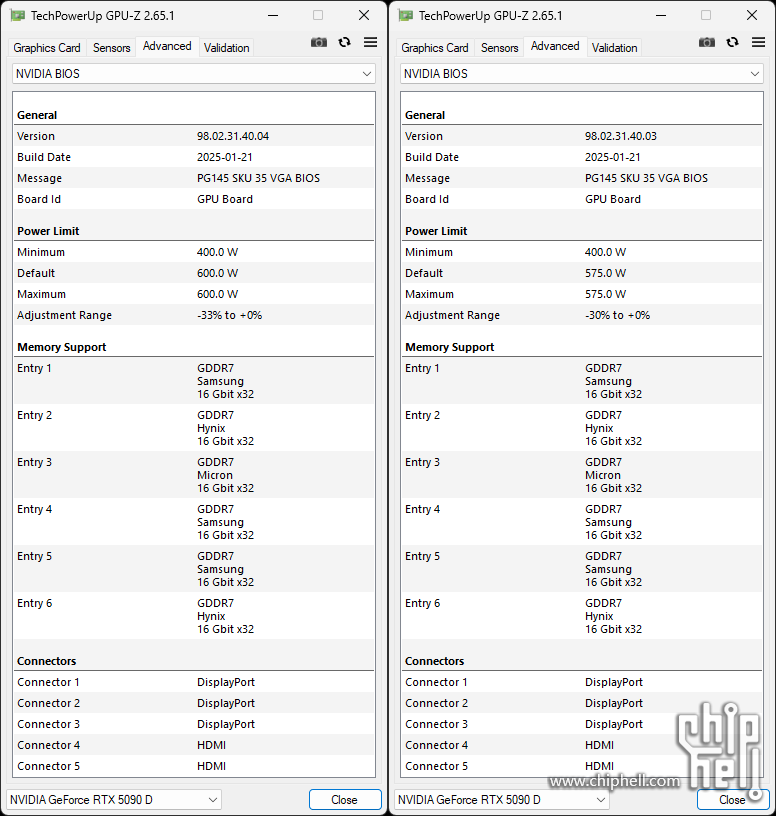Open Validation tab in right window
Screen dimensions: 776x816
point(615,48)
